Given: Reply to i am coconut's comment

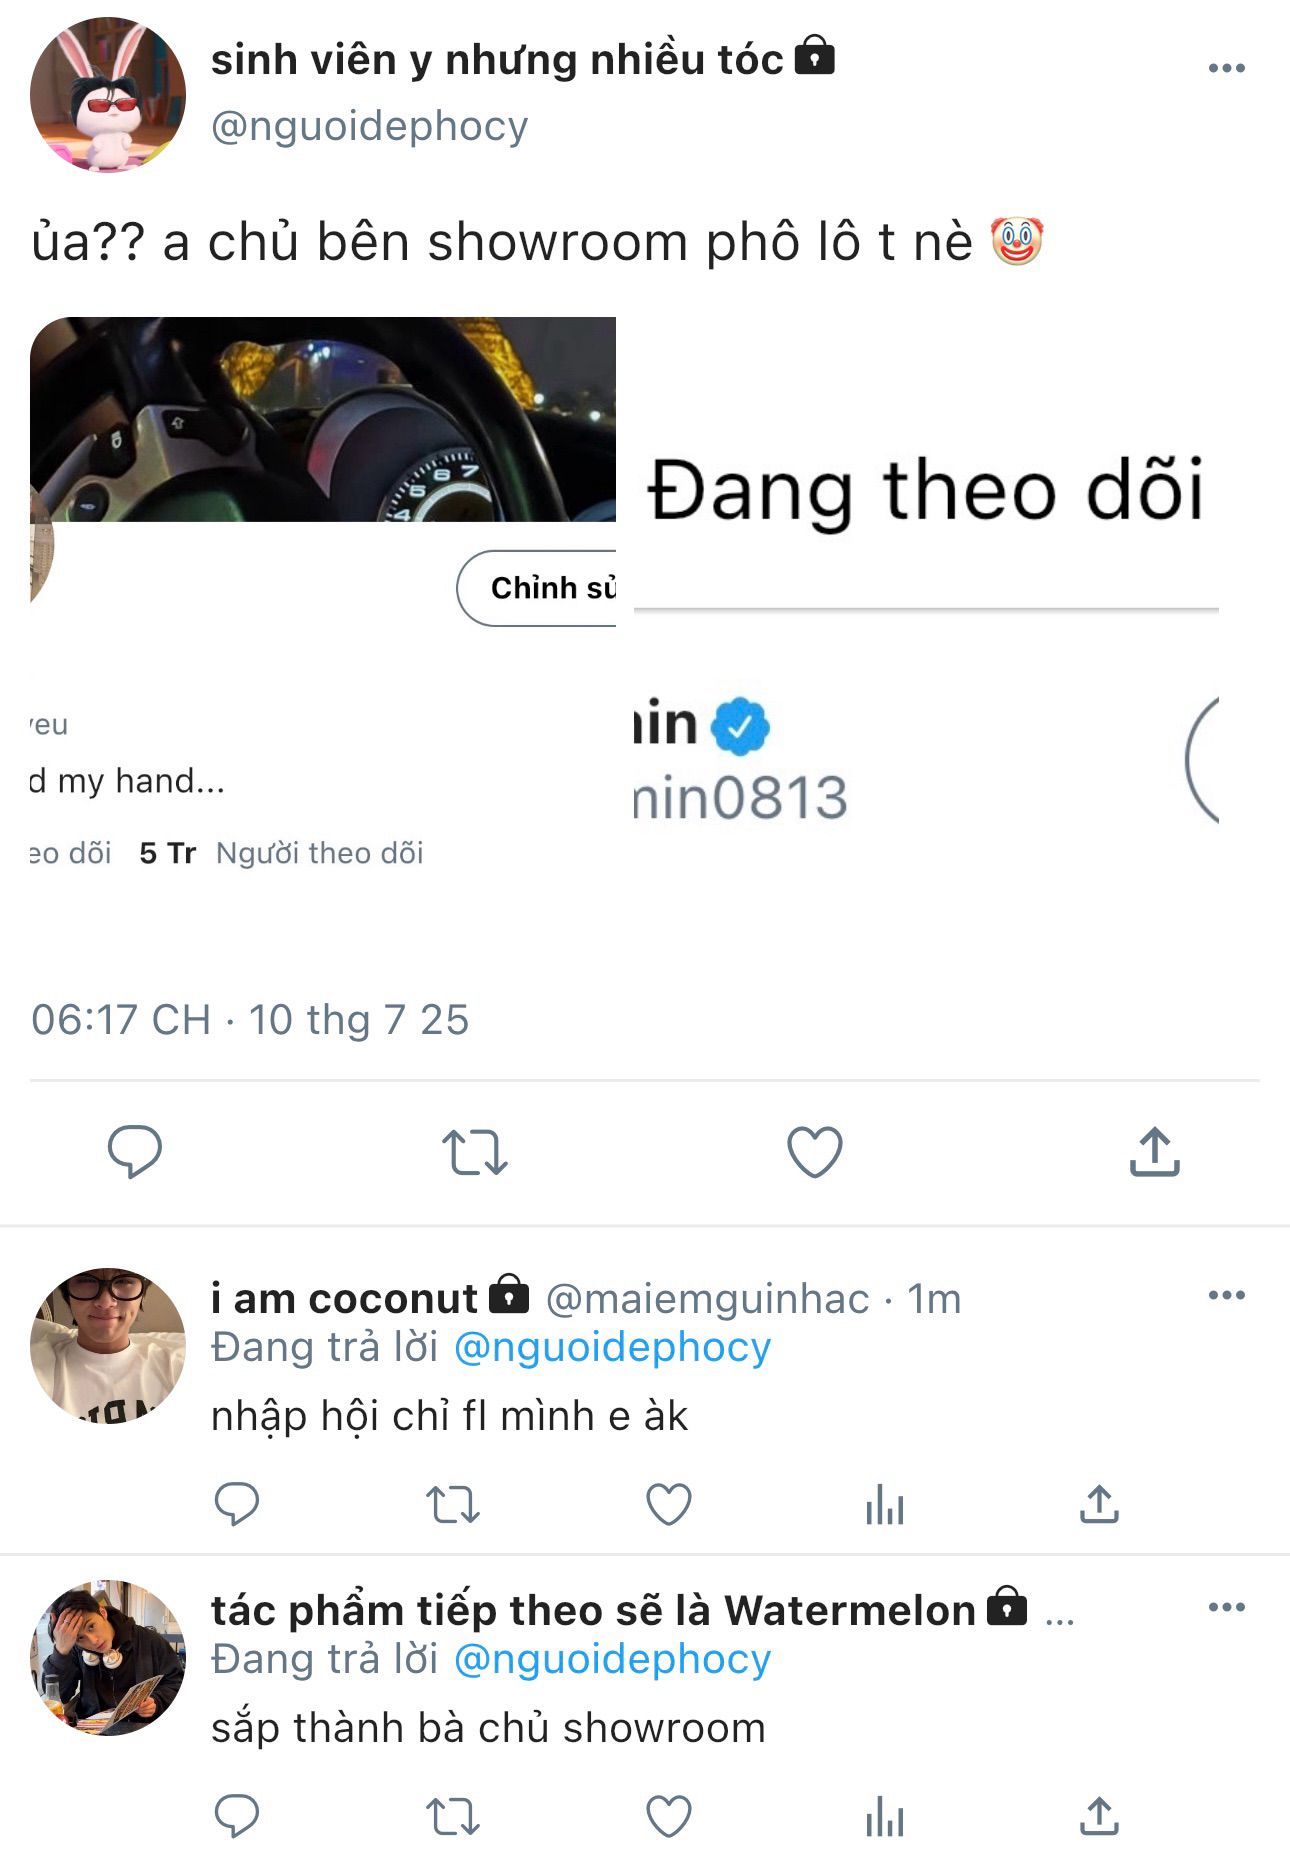Looking at the screenshot, I should [x=237, y=1503].
